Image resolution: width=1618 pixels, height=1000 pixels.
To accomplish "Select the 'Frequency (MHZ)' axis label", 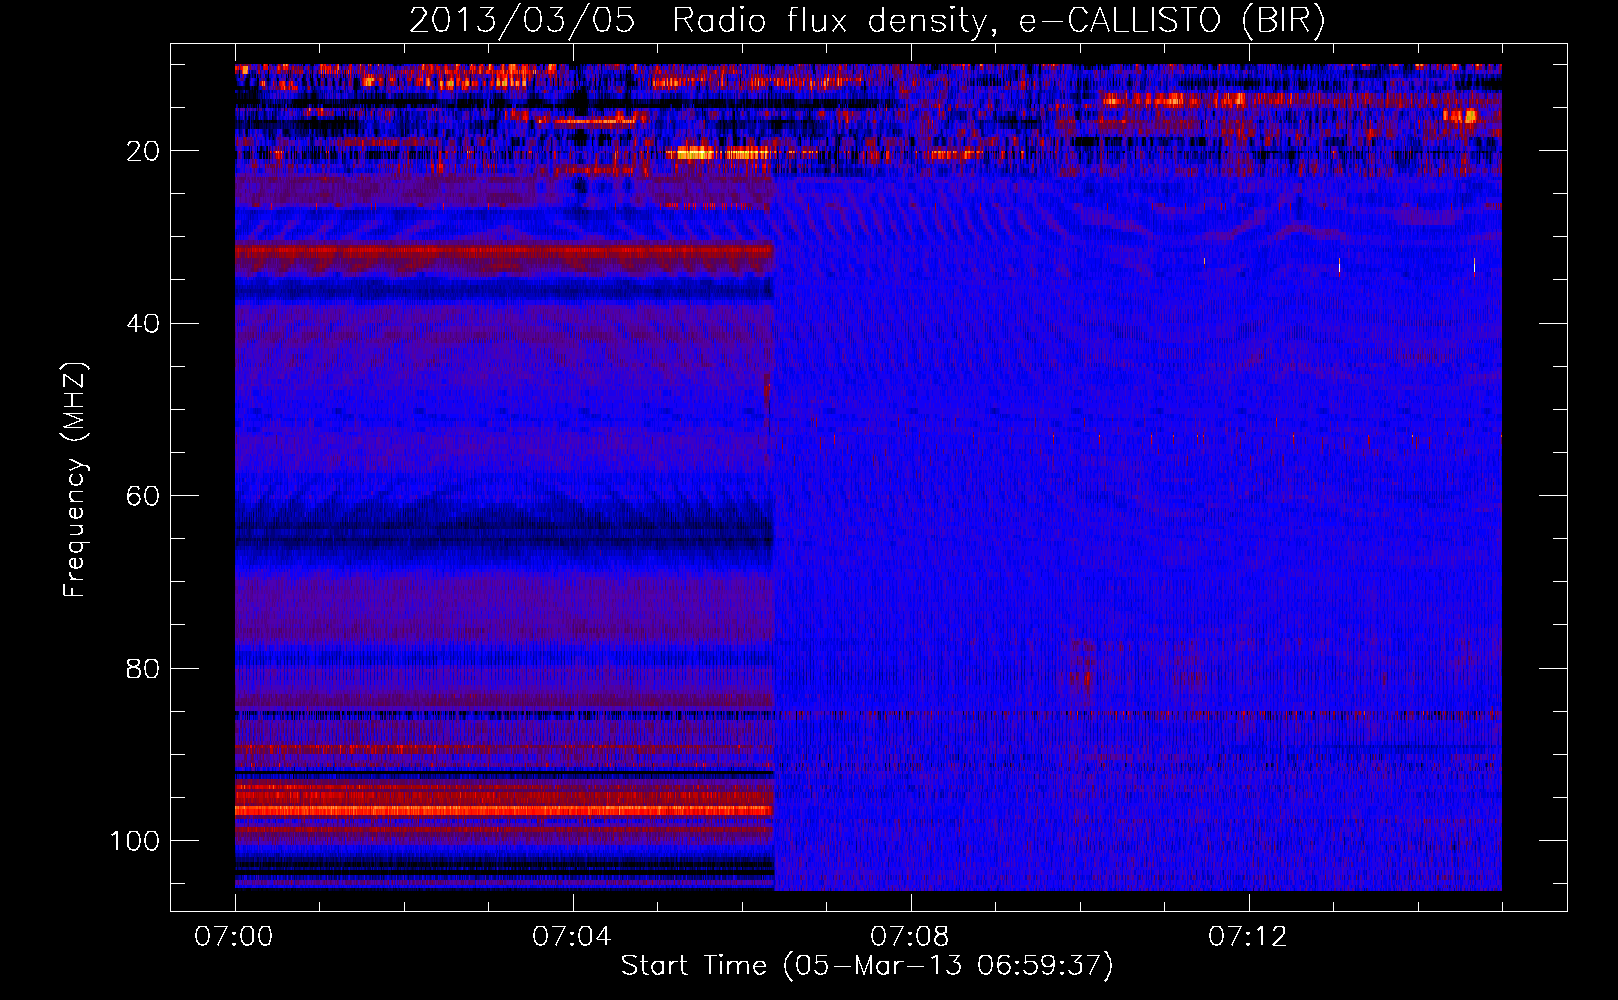I will coord(75,480).
